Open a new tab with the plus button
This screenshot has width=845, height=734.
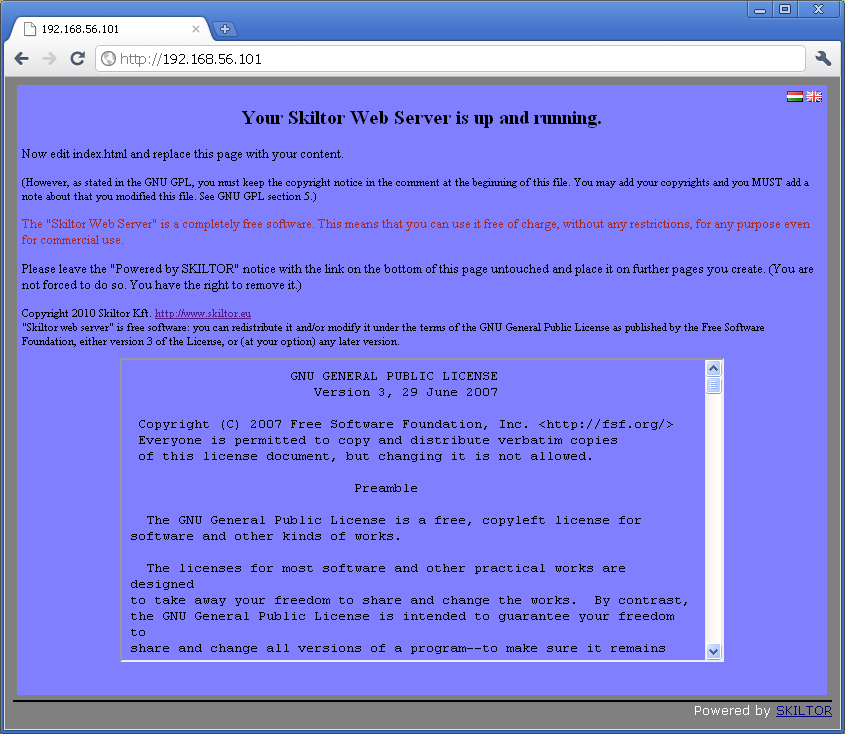pyautogui.click(x=225, y=29)
